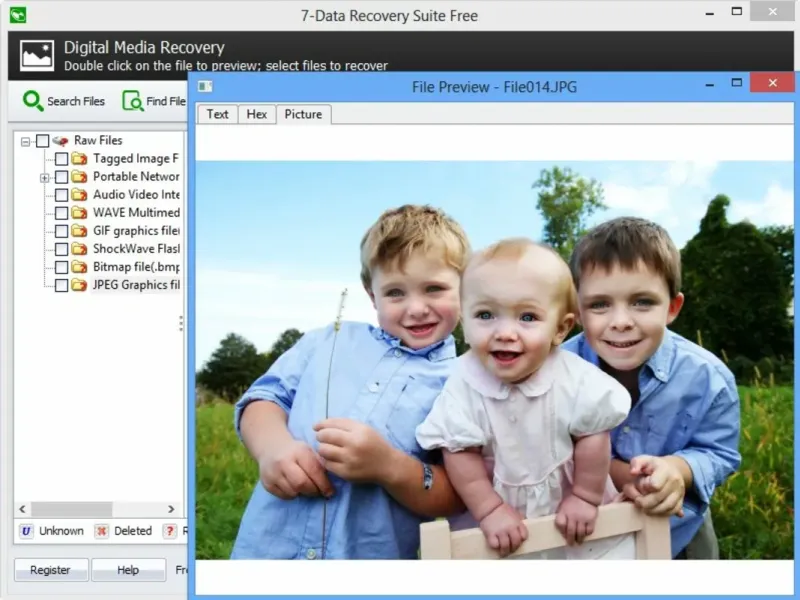Check the Raw Files root checkbox
800x600 pixels.
click(43, 141)
